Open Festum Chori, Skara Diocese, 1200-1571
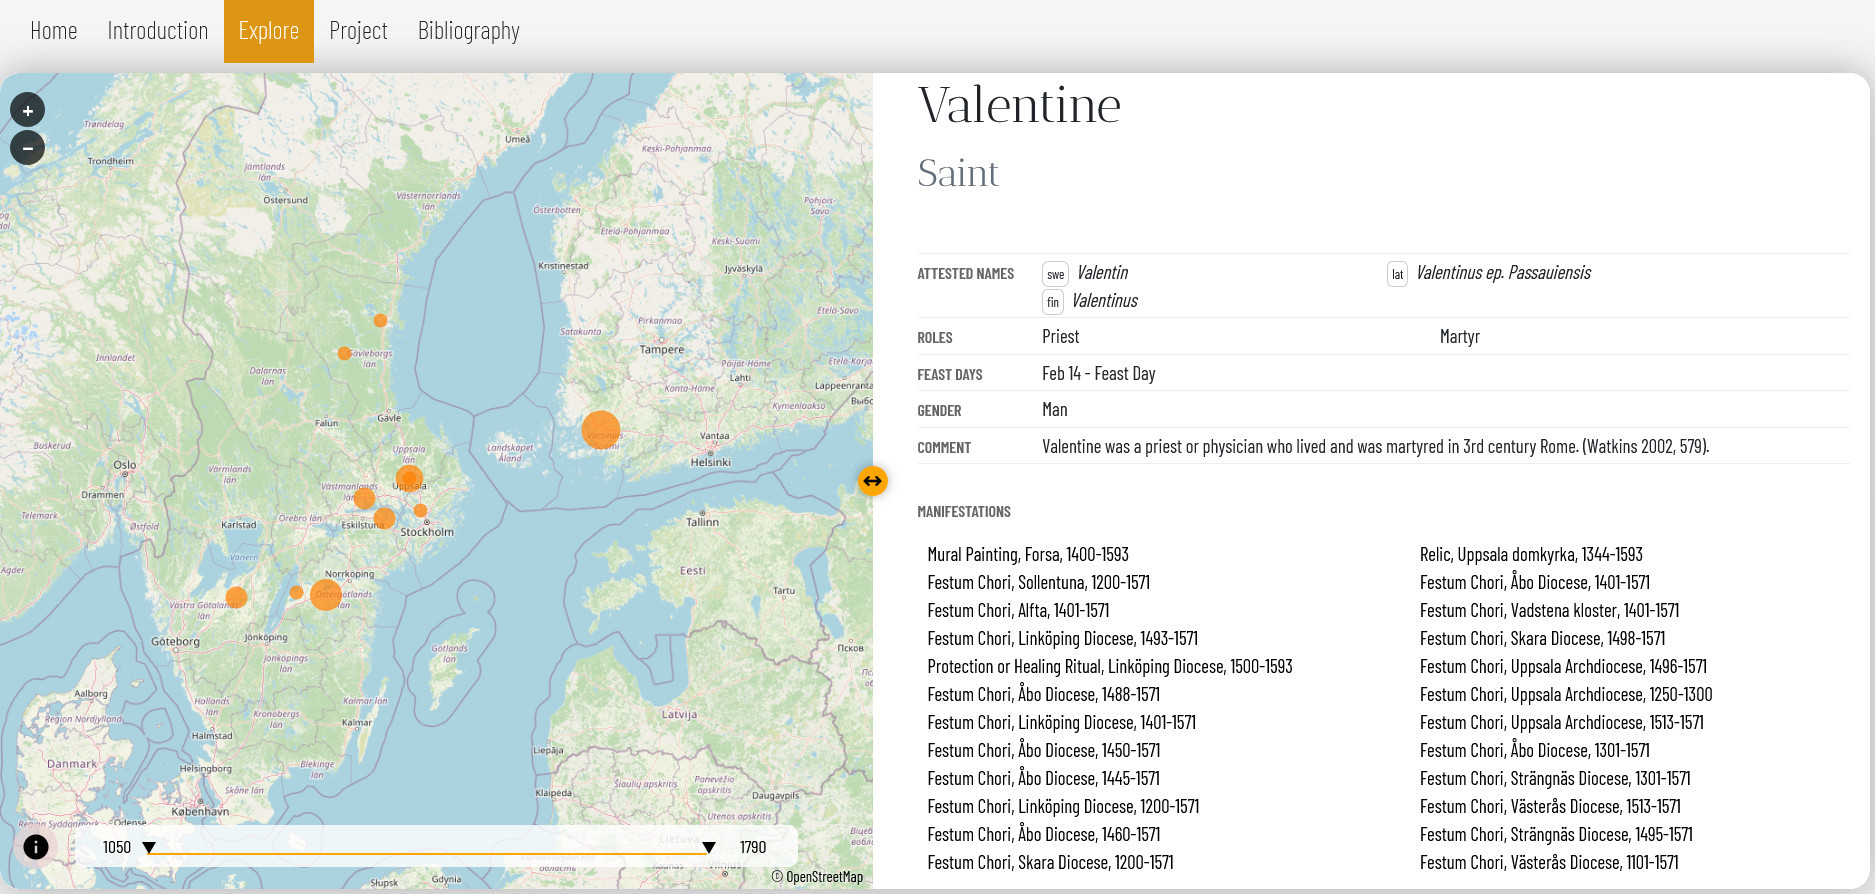1875x894 pixels. (1050, 863)
